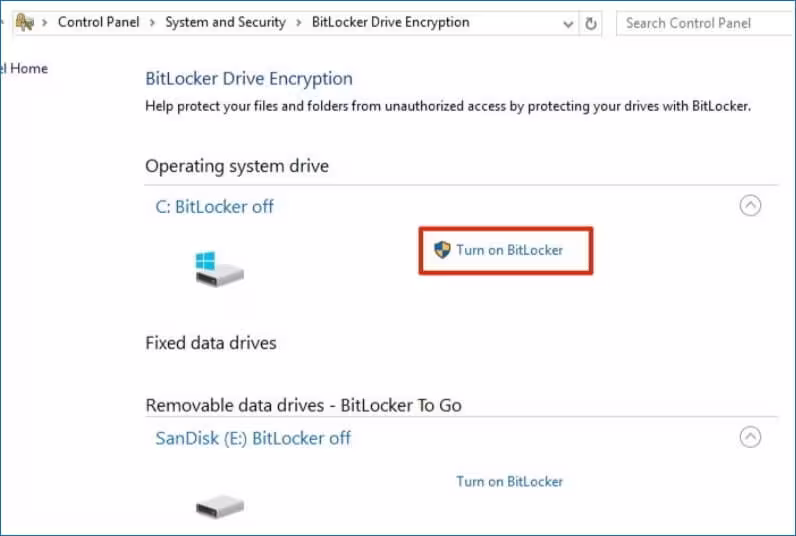Click the shield icon beside Turn on BitLocker

click(x=443, y=250)
